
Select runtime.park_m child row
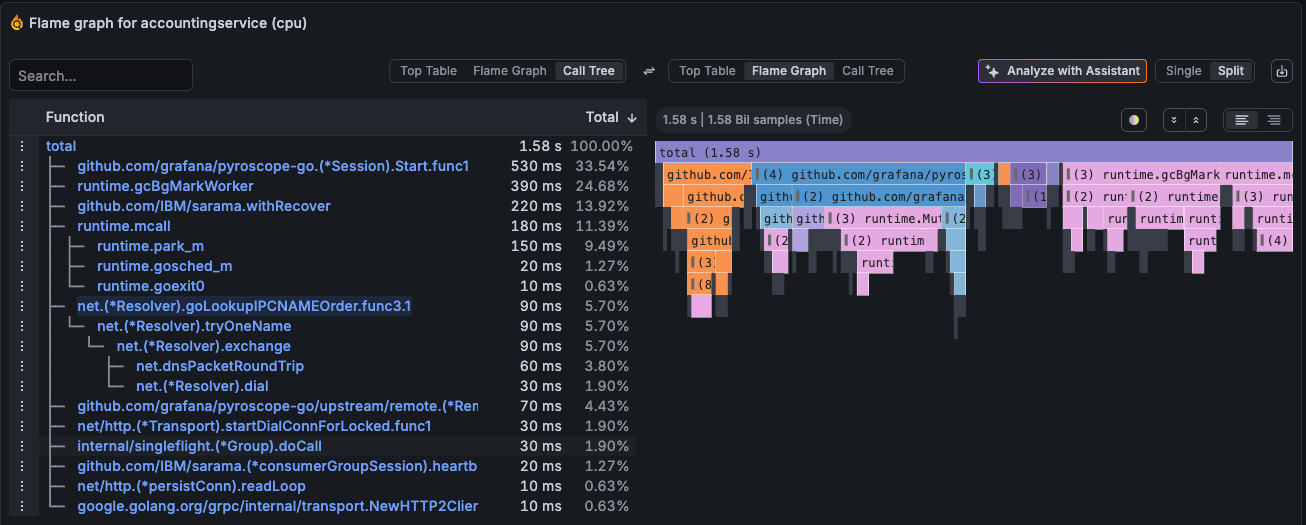click(150, 246)
